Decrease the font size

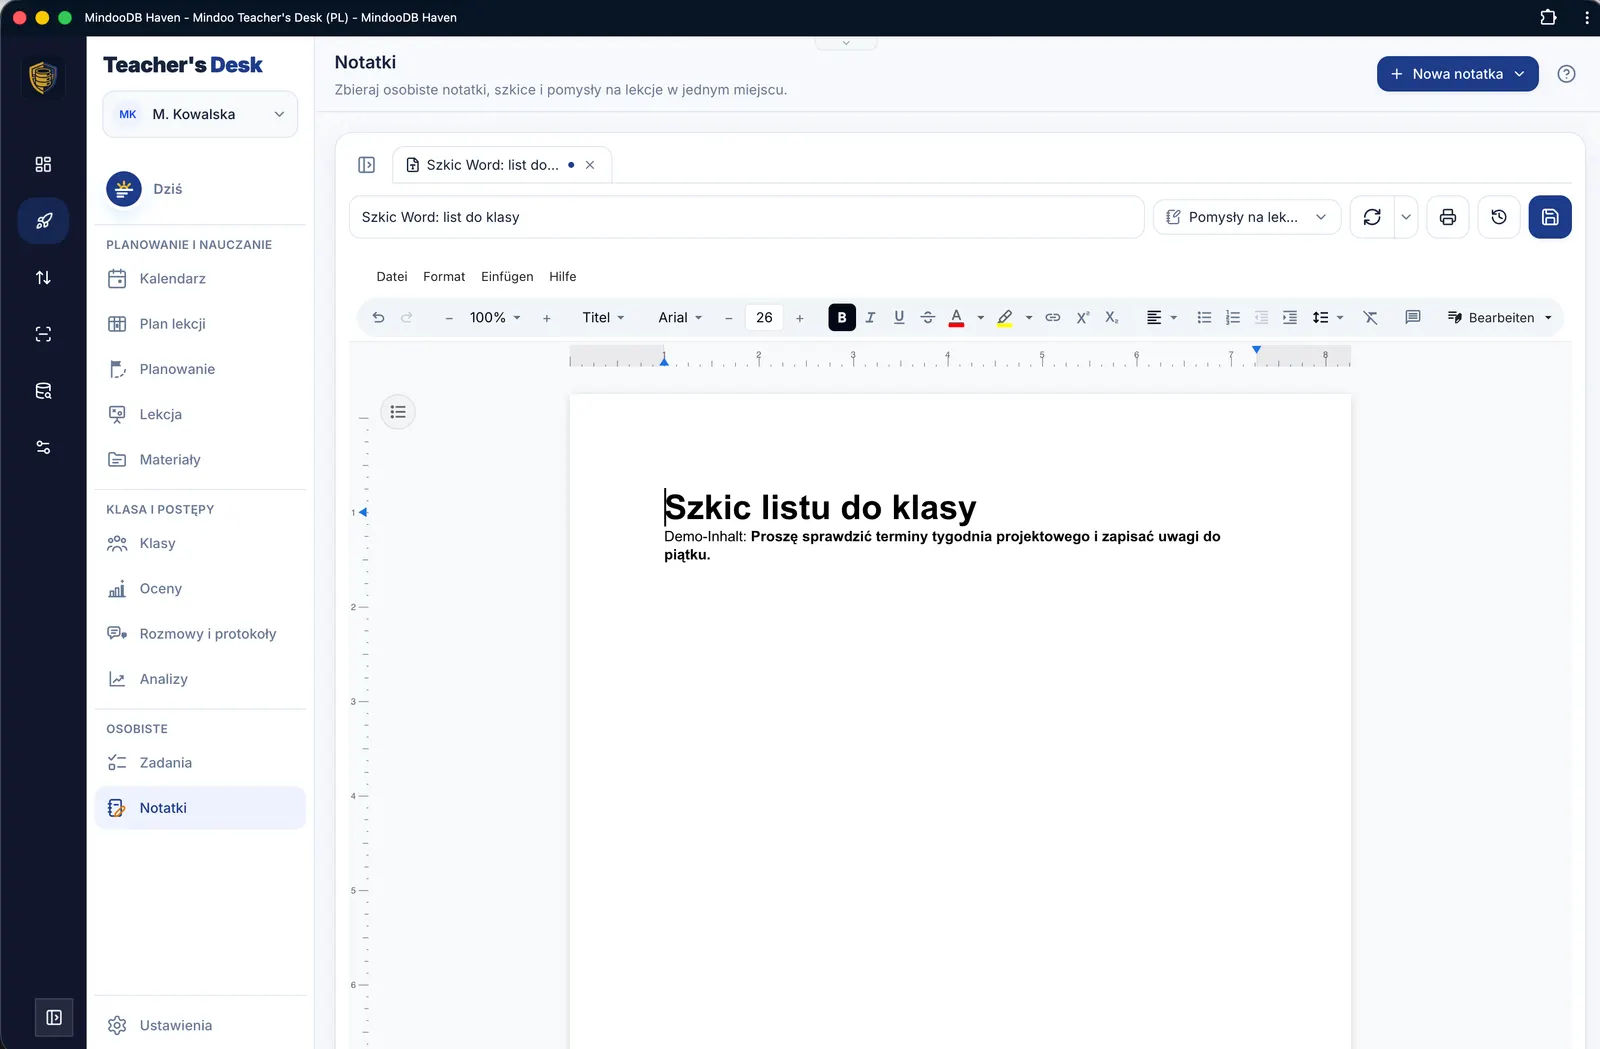(729, 318)
